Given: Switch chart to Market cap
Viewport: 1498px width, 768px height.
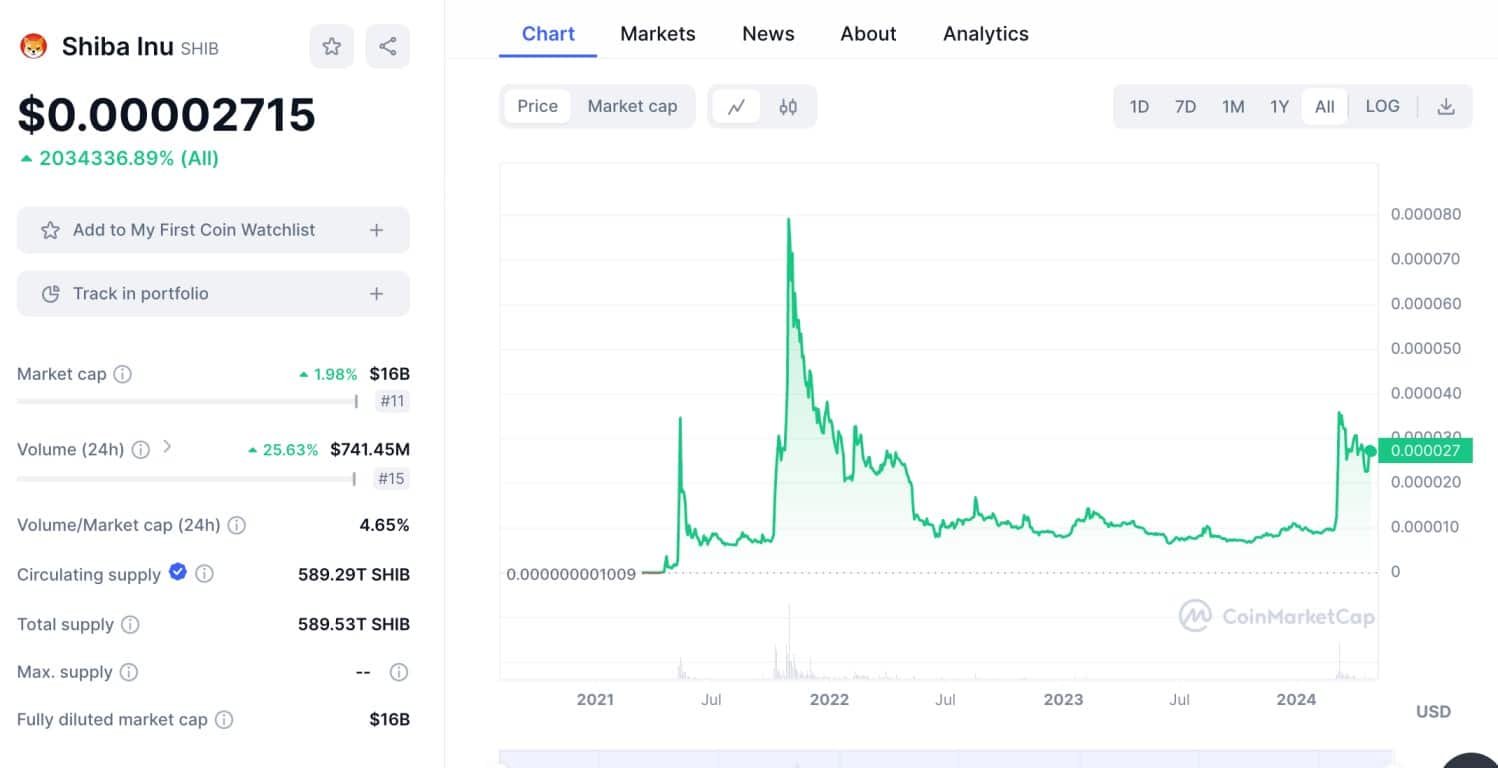Looking at the screenshot, I should (x=632, y=106).
